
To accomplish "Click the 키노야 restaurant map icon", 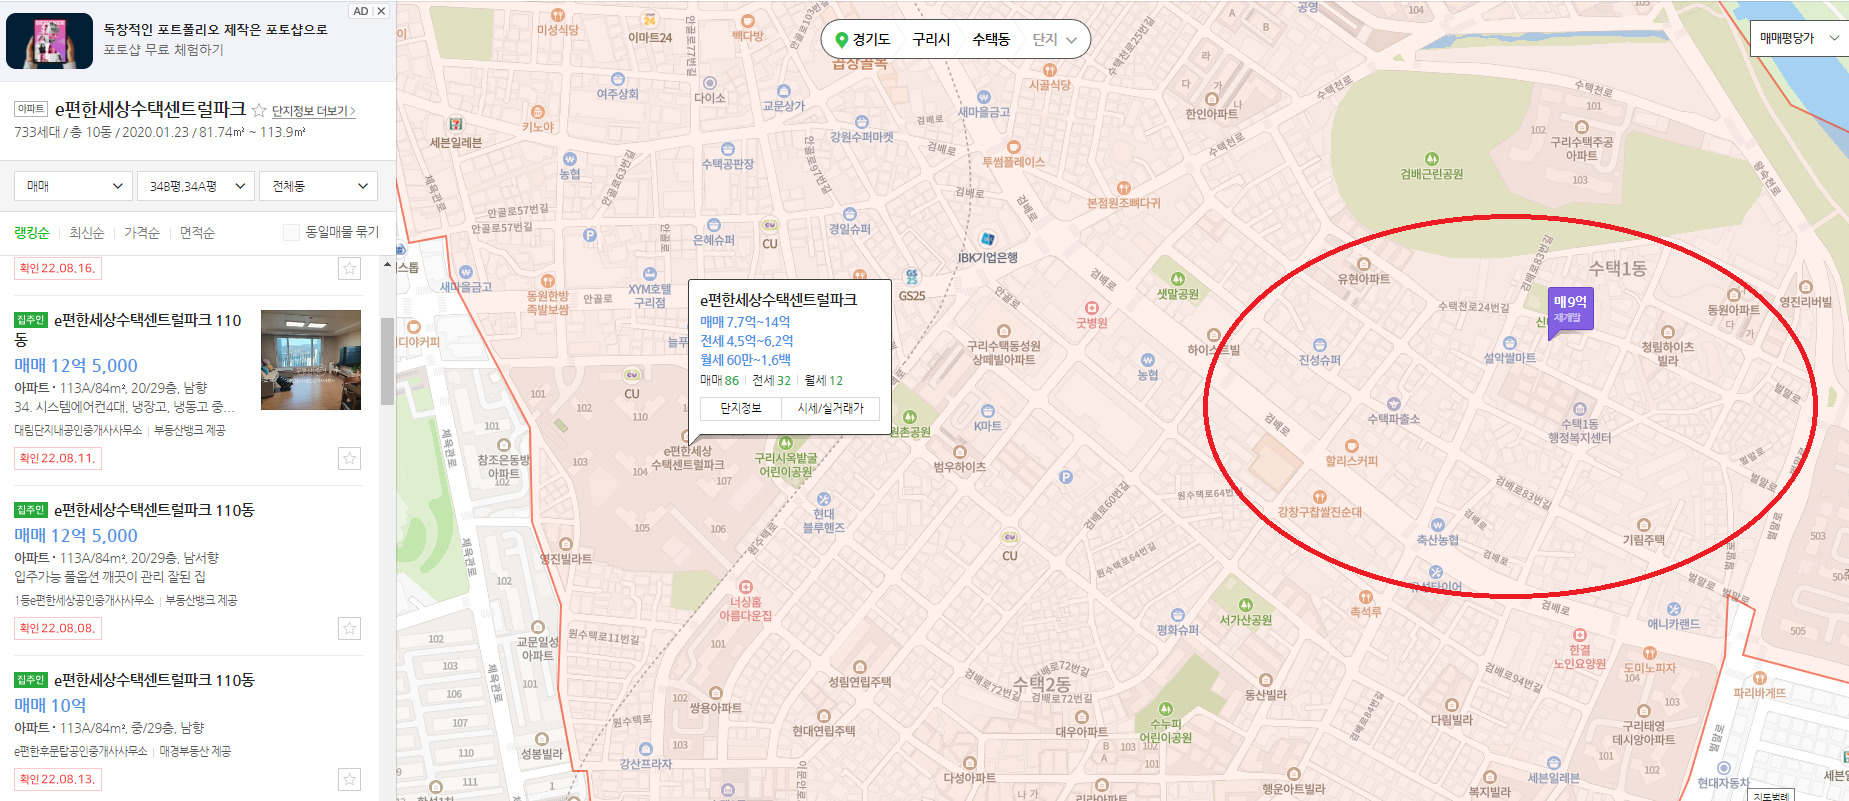I will [x=538, y=112].
